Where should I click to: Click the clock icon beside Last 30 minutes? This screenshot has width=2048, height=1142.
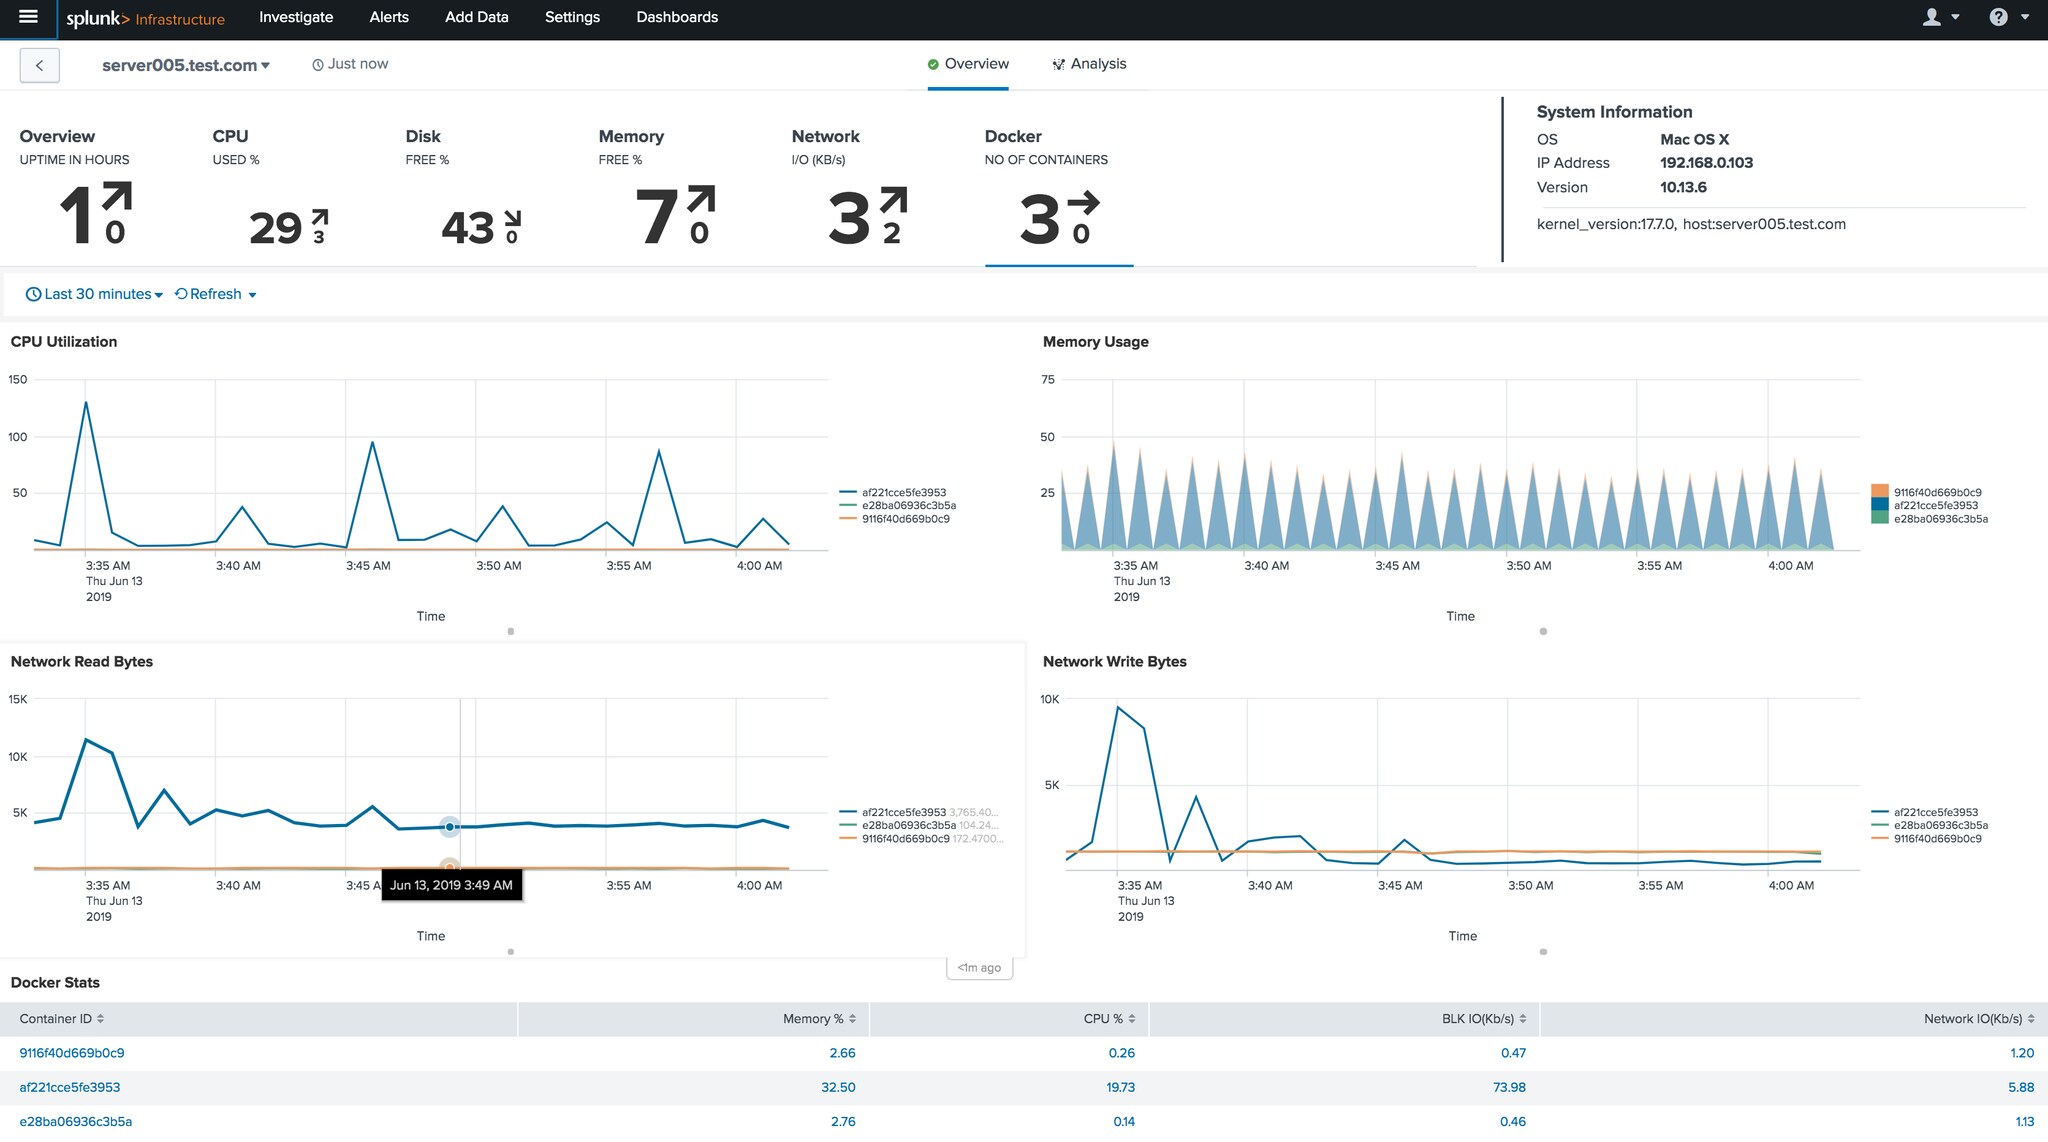point(33,294)
